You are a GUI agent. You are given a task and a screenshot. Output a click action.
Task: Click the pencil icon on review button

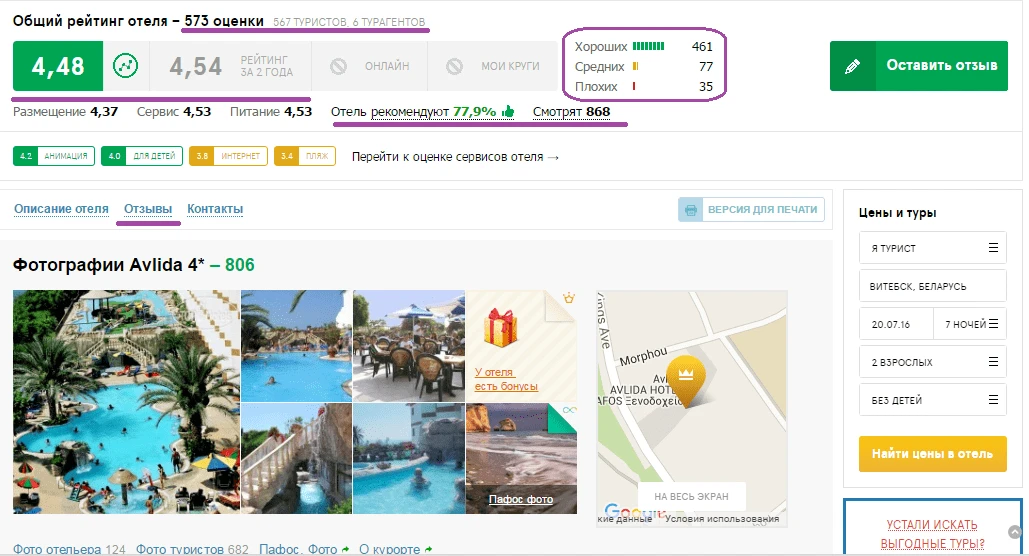coord(852,66)
